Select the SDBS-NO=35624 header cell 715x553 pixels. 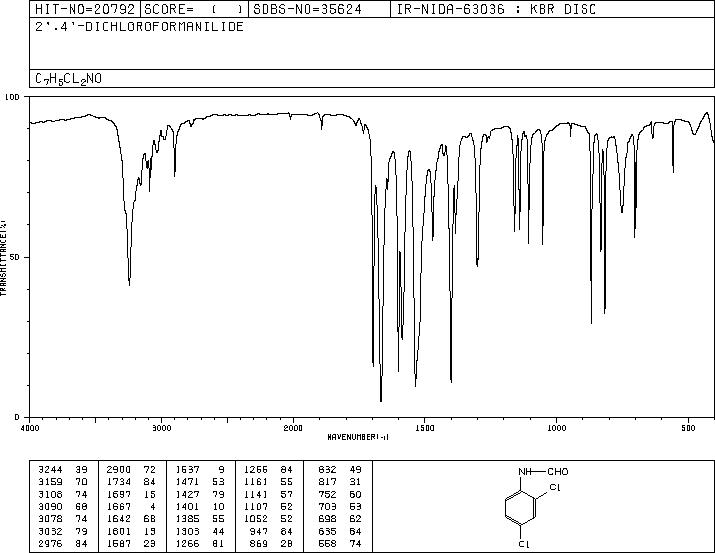point(319,9)
